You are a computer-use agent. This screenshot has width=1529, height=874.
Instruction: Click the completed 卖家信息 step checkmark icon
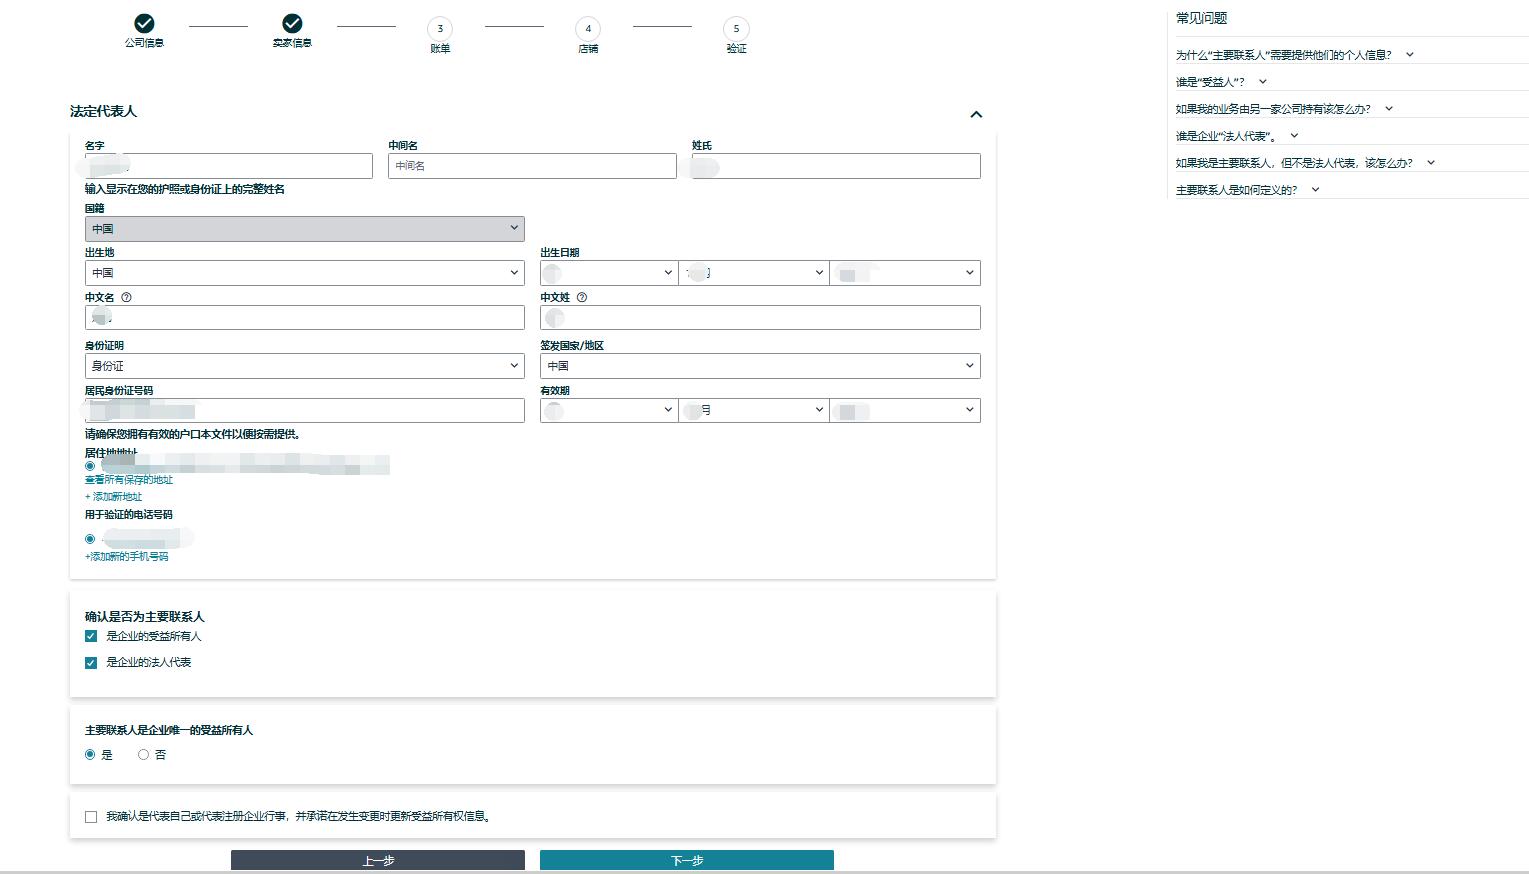click(x=292, y=24)
